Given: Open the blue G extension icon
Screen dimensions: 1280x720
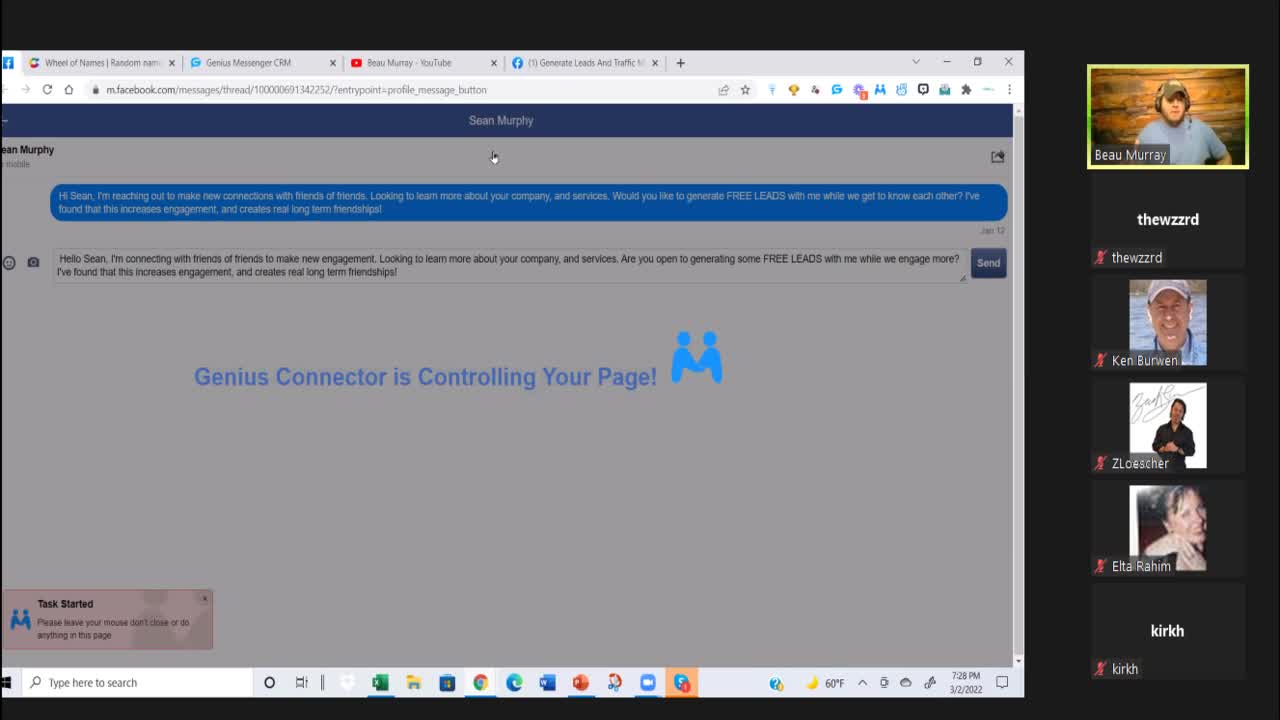Looking at the screenshot, I should [837, 90].
